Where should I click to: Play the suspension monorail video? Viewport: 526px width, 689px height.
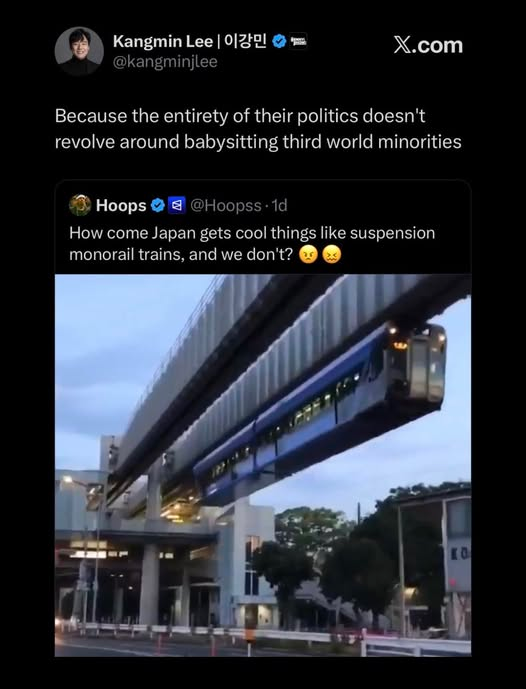263,465
